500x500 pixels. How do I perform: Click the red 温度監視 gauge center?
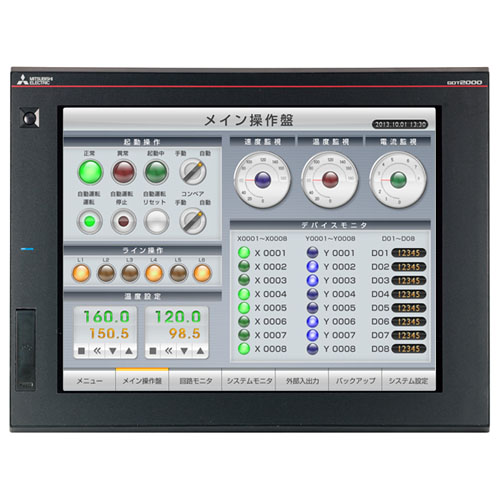(x=330, y=180)
